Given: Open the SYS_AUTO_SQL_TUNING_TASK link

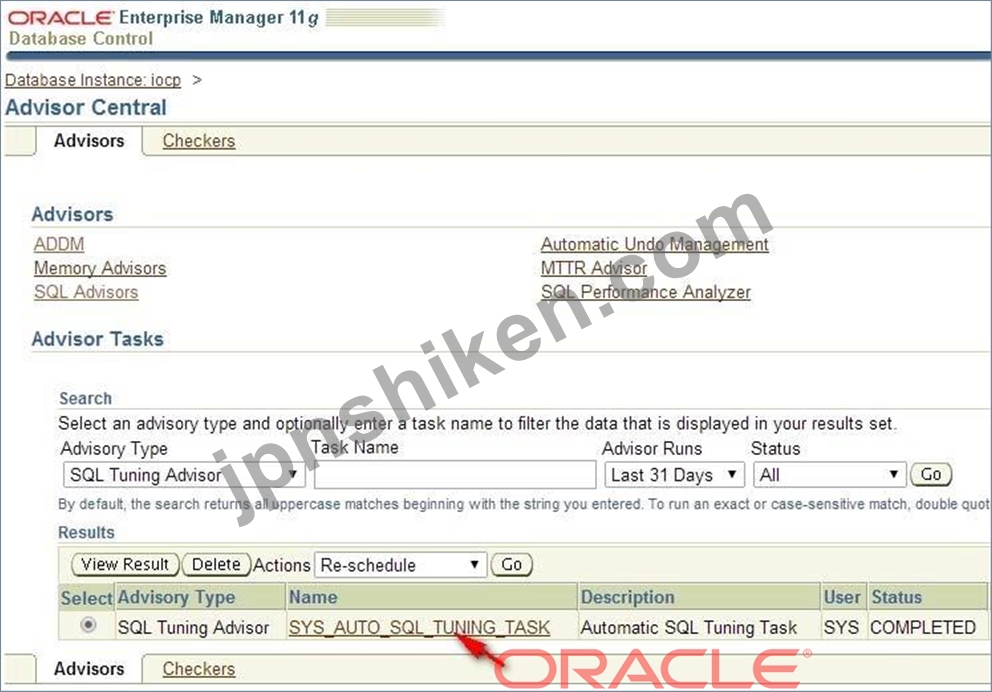Looking at the screenshot, I should [x=419, y=627].
